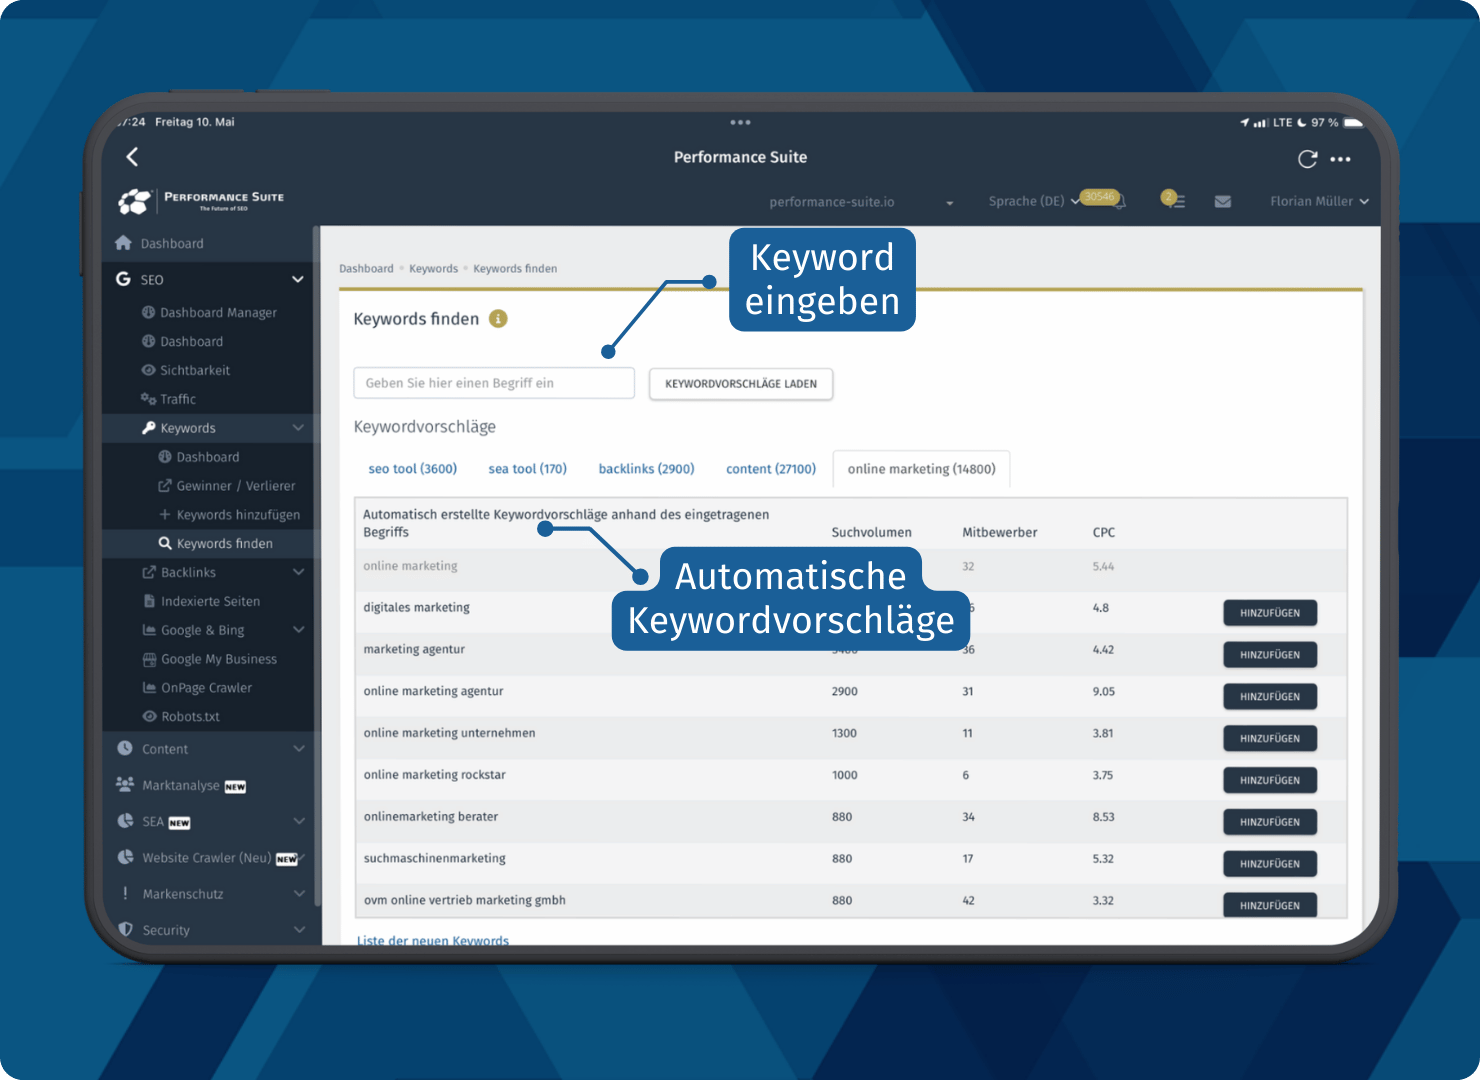
Task: Open the Florian Müller user dropdown
Action: [1318, 201]
